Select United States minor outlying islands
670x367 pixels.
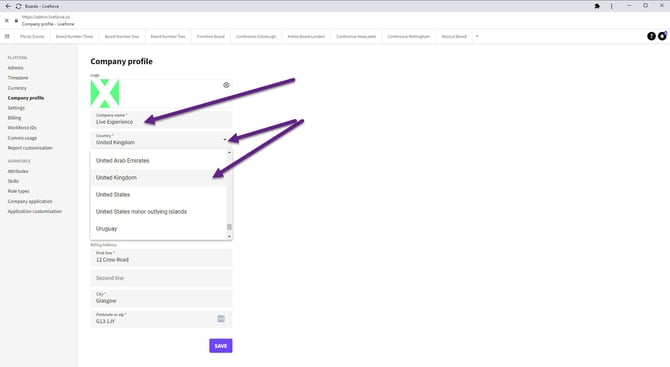tap(159, 212)
